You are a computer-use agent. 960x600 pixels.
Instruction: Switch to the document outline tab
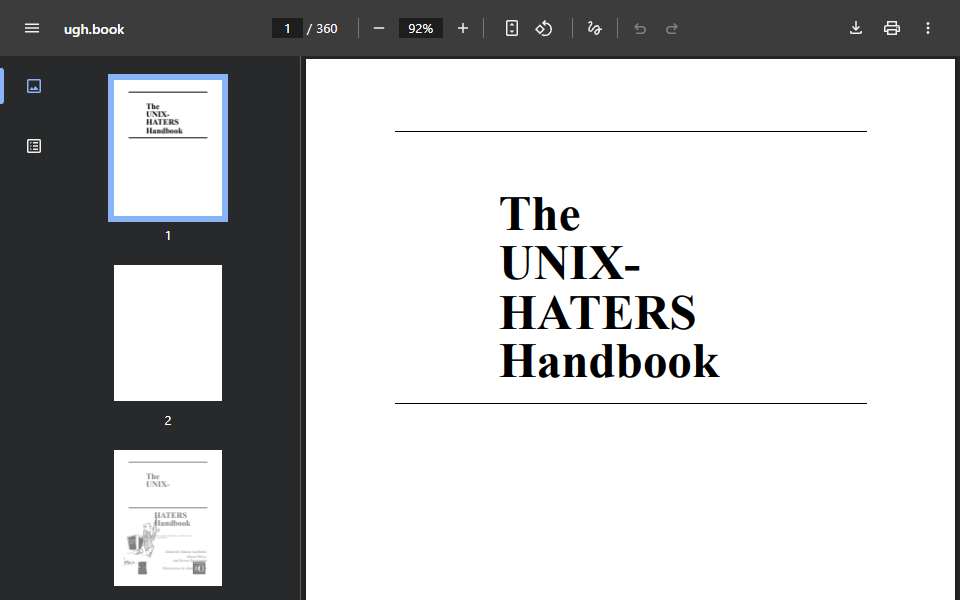point(34,146)
